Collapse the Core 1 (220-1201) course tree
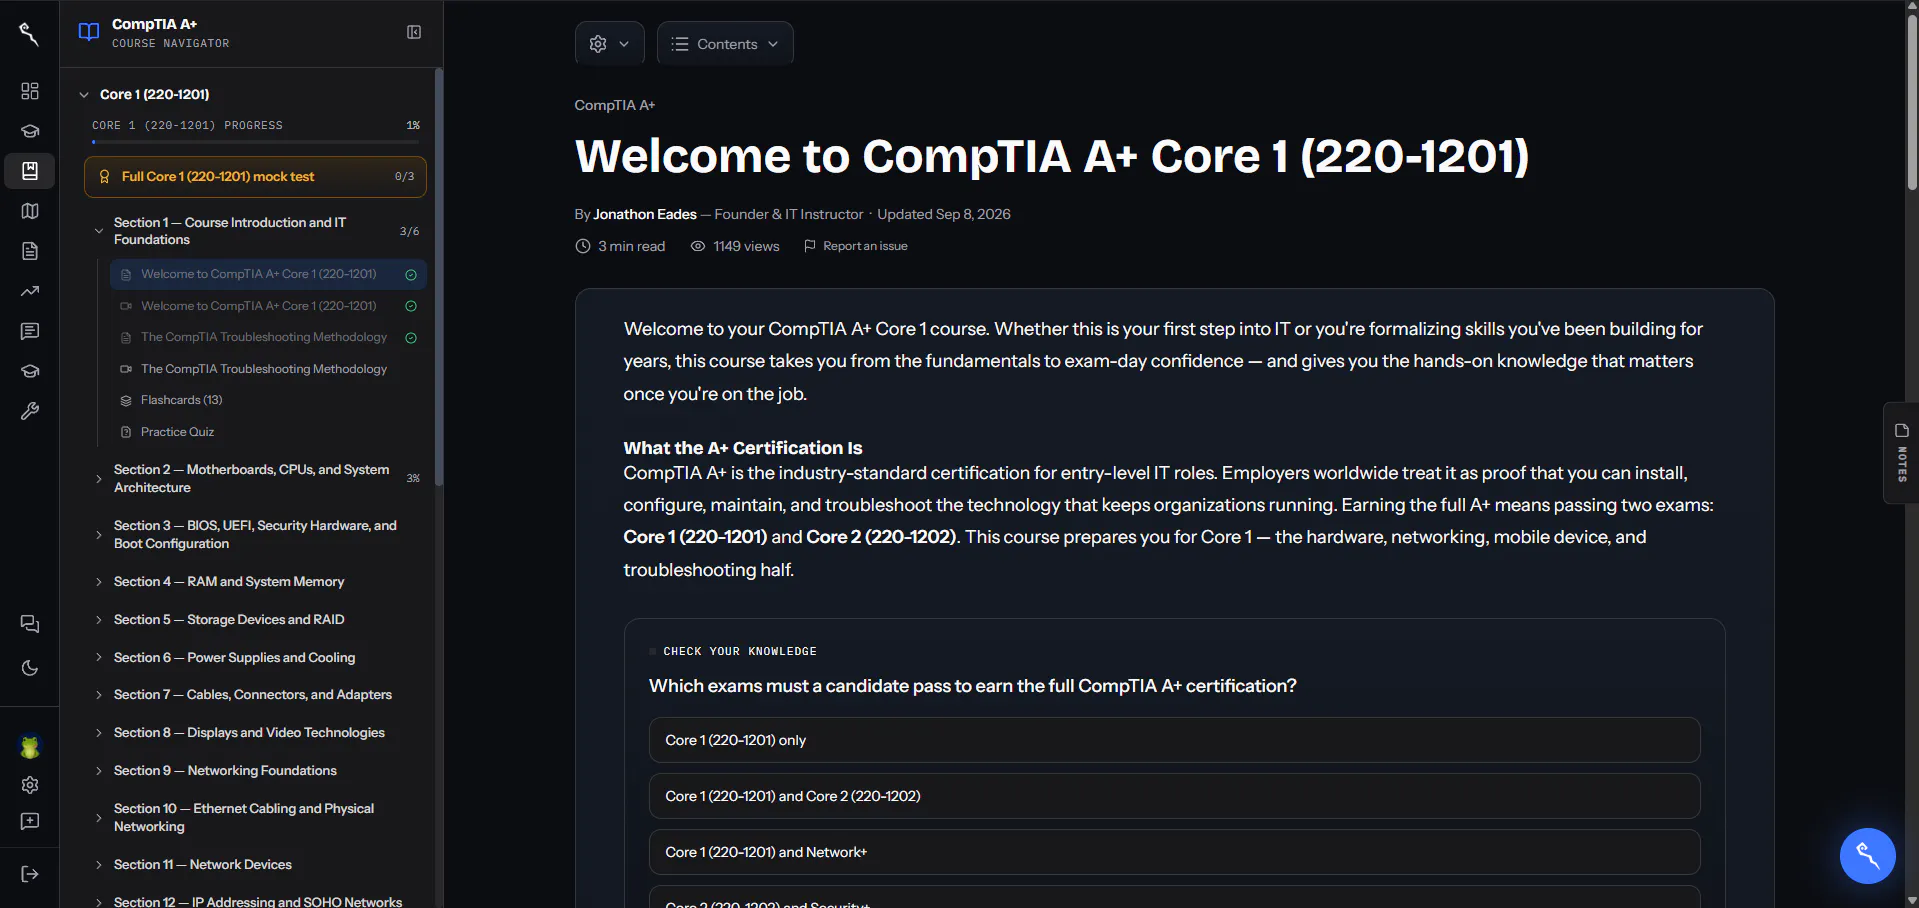This screenshot has width=1919, height=908. click(x=84, y=95)
